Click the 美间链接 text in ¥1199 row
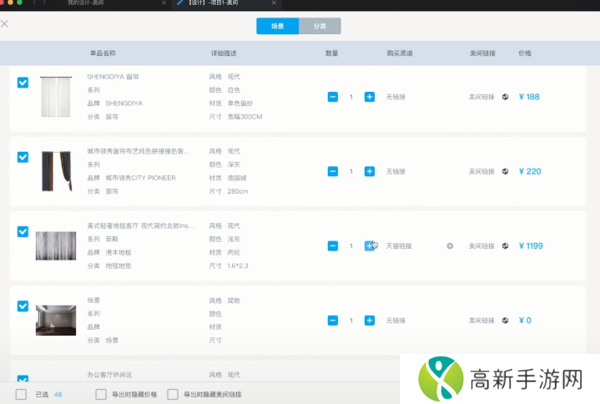 click(482, 246)
